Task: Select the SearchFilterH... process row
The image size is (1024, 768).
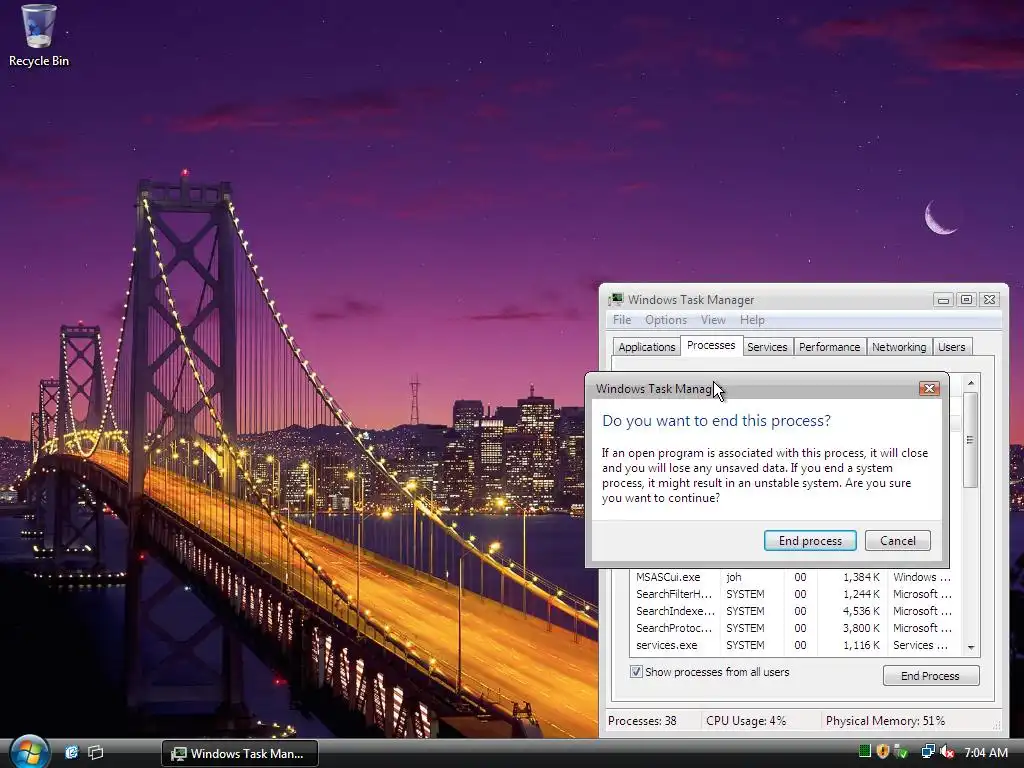Action: pyautogui.click(x=793, y=594)
